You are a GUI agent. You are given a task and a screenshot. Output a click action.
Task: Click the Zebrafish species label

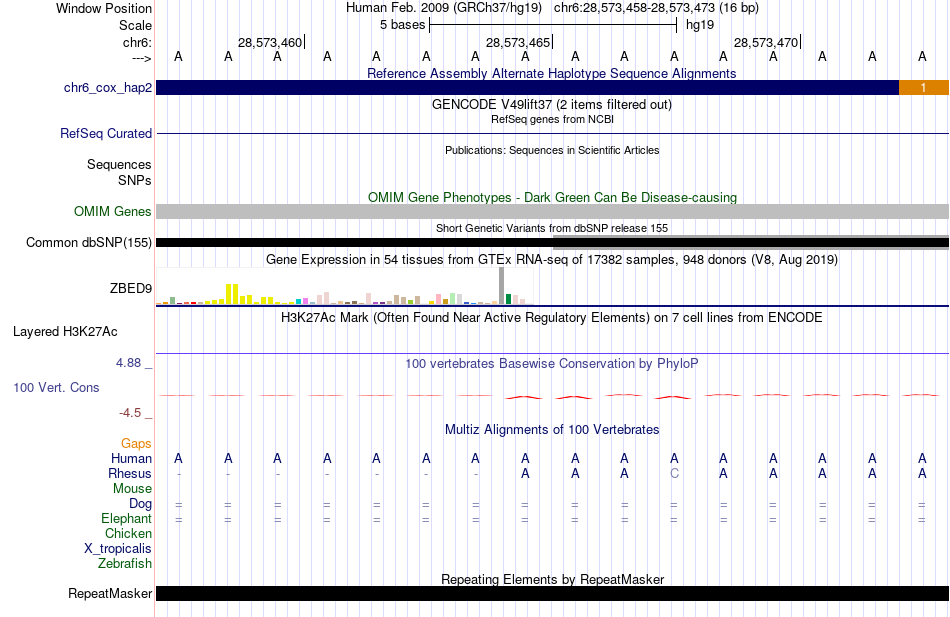tap(125, 564)
